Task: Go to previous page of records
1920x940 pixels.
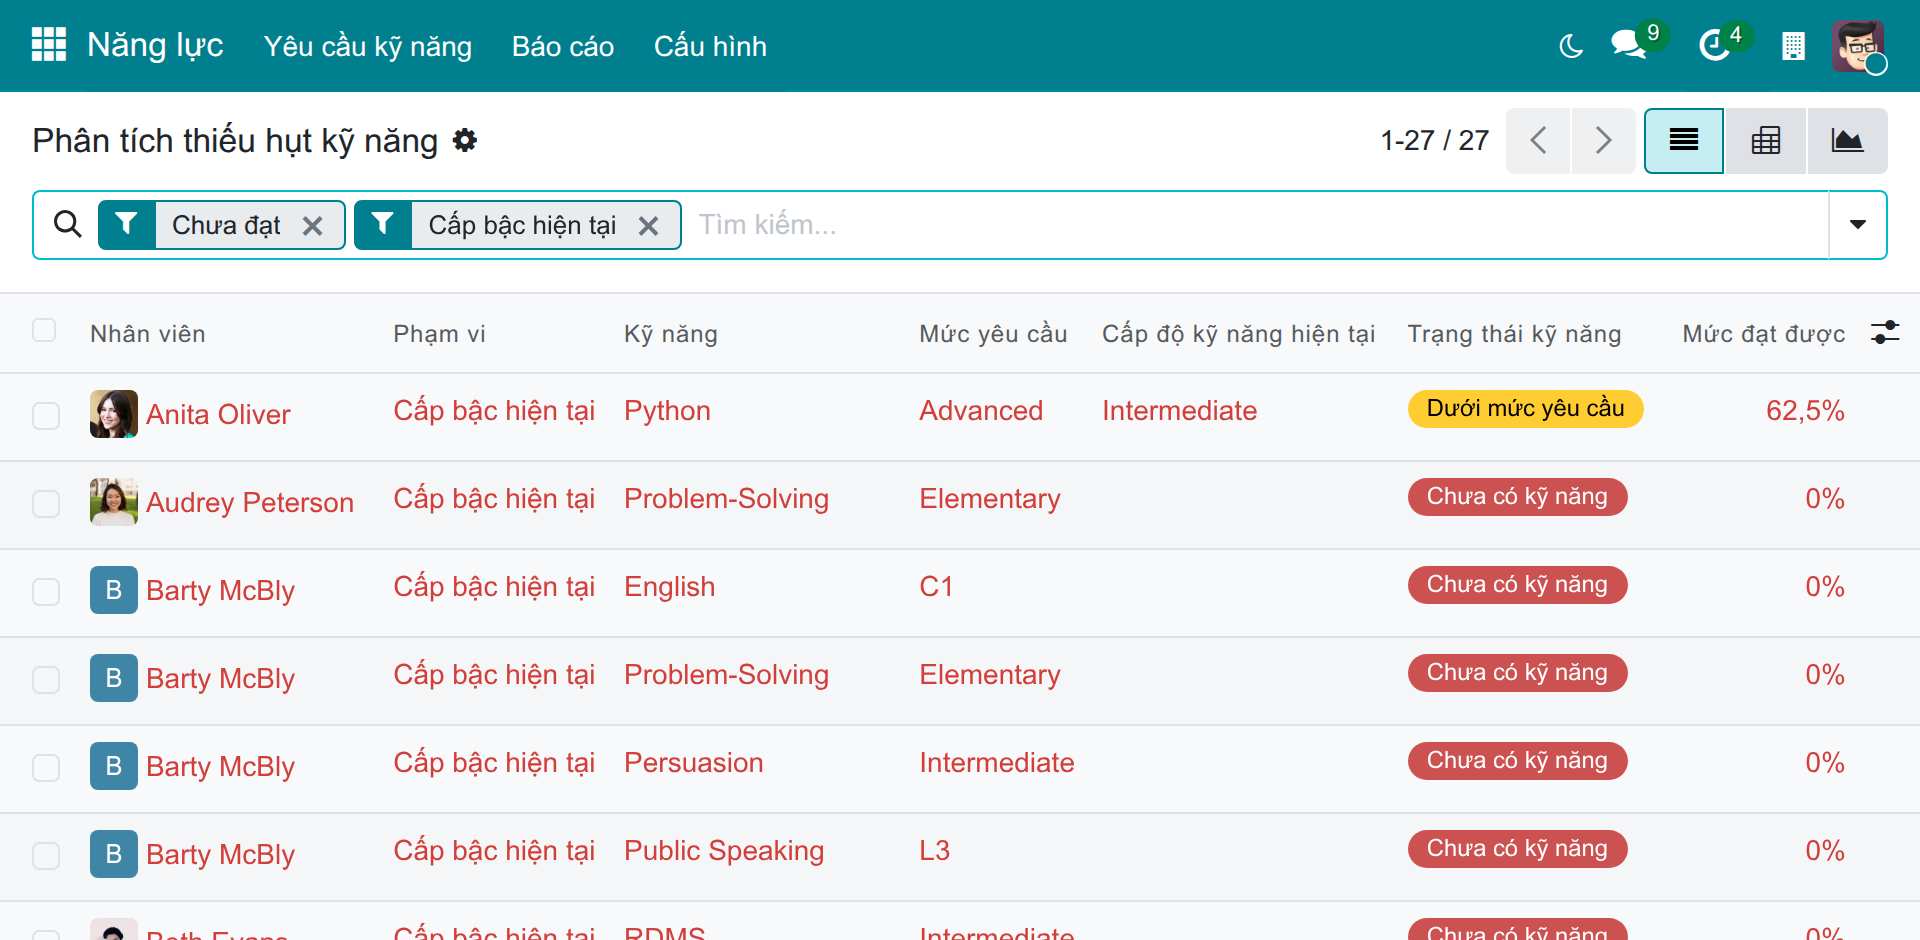Action: (1538, 141)
